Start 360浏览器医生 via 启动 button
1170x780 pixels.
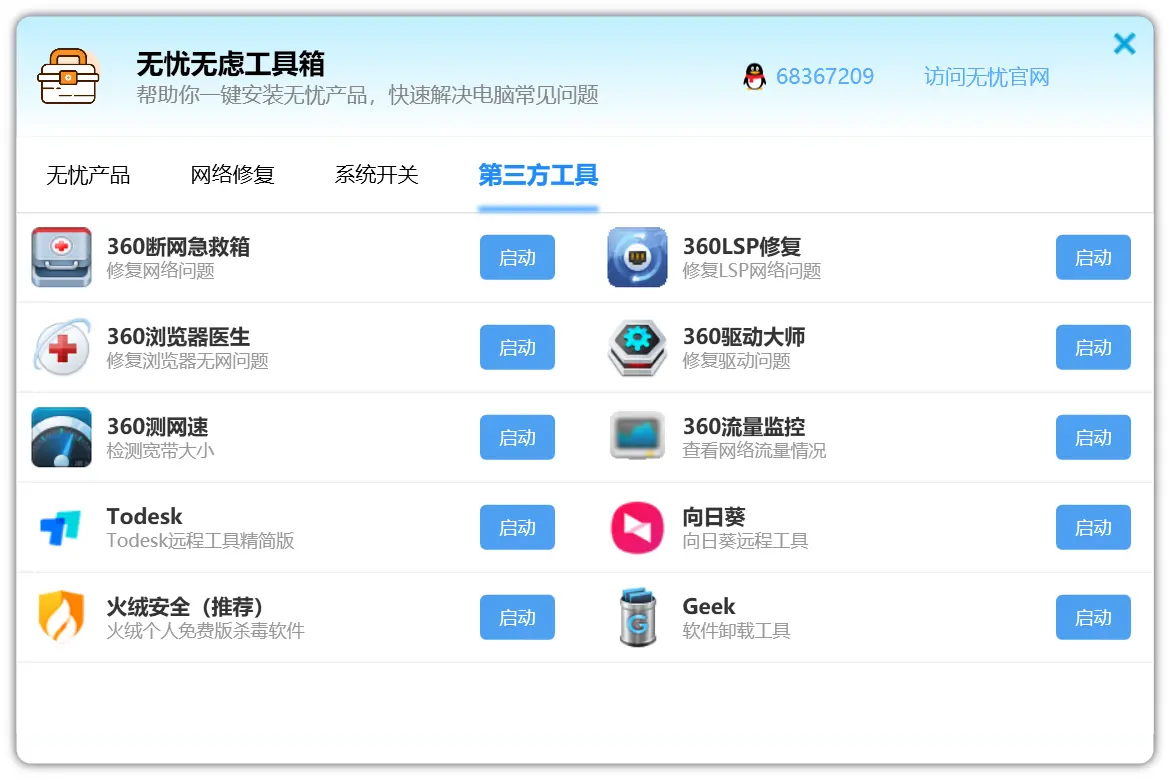(517, 347)
